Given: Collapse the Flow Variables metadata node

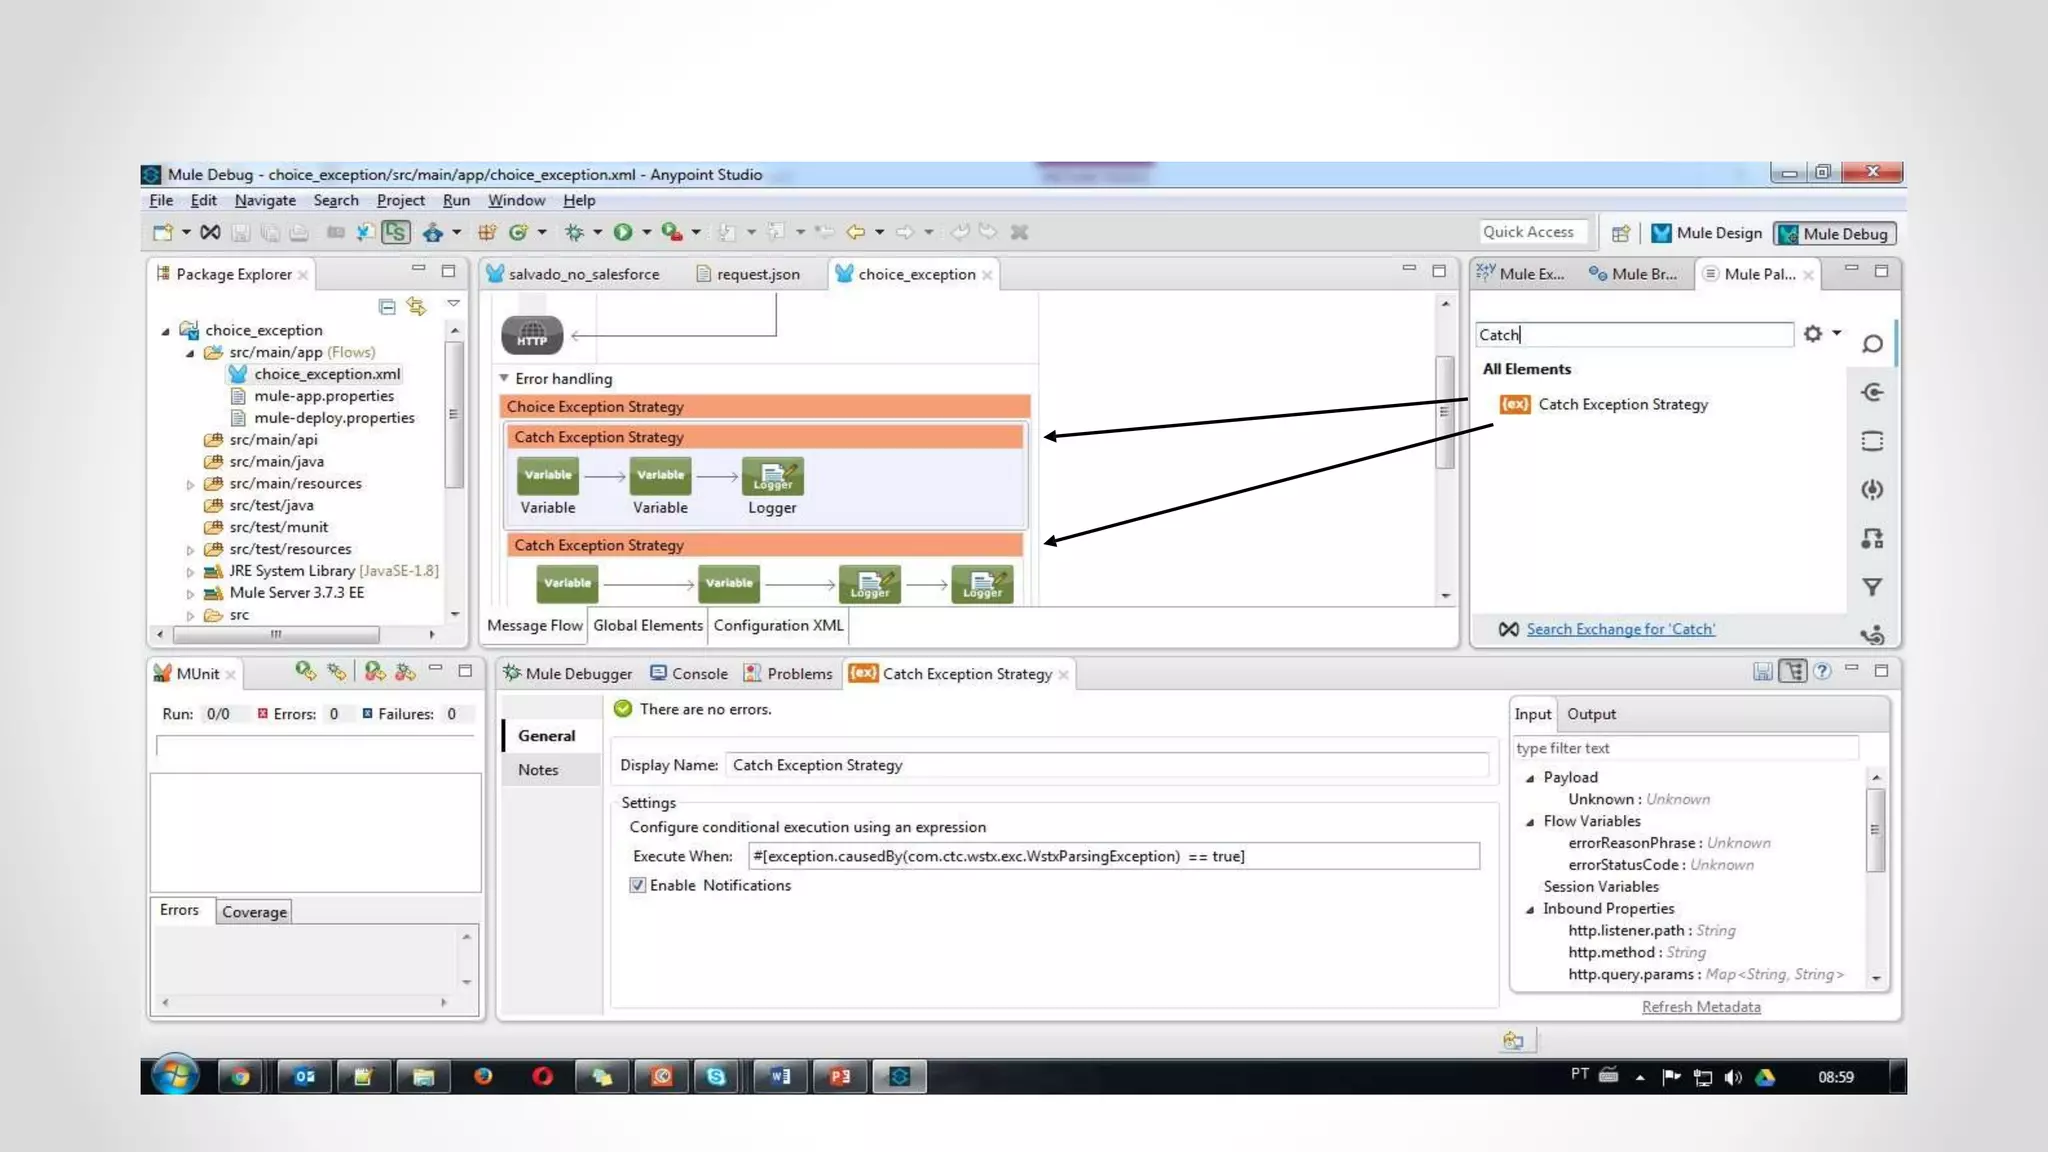Looking at the screenshot, I should coord(1530,822).
